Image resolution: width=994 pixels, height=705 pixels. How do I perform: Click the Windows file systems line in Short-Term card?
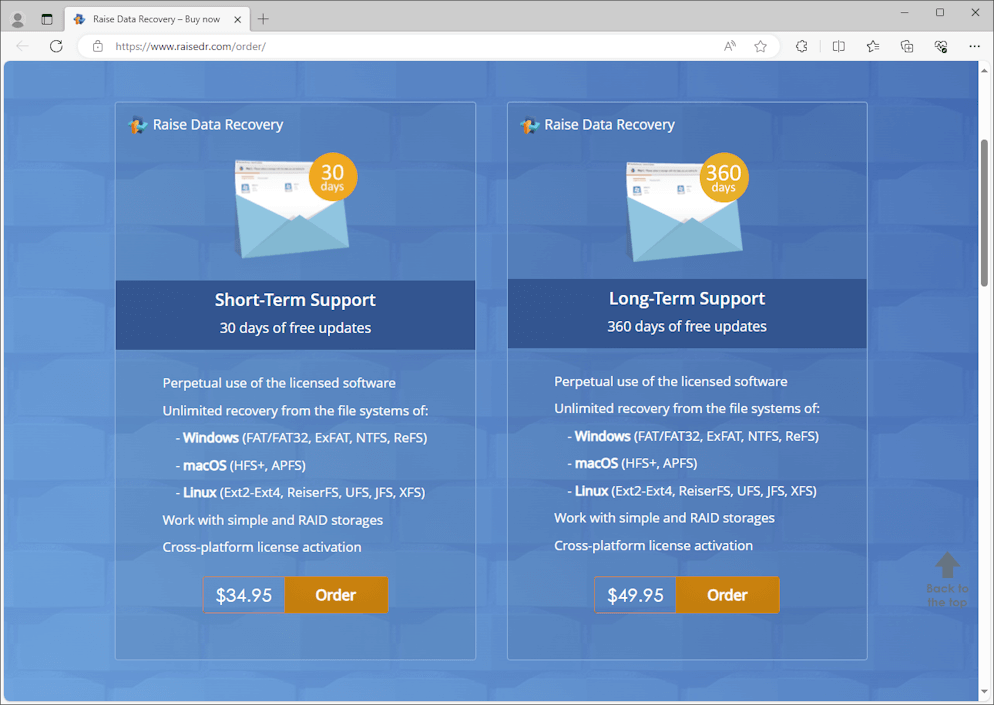click(302, 438)
